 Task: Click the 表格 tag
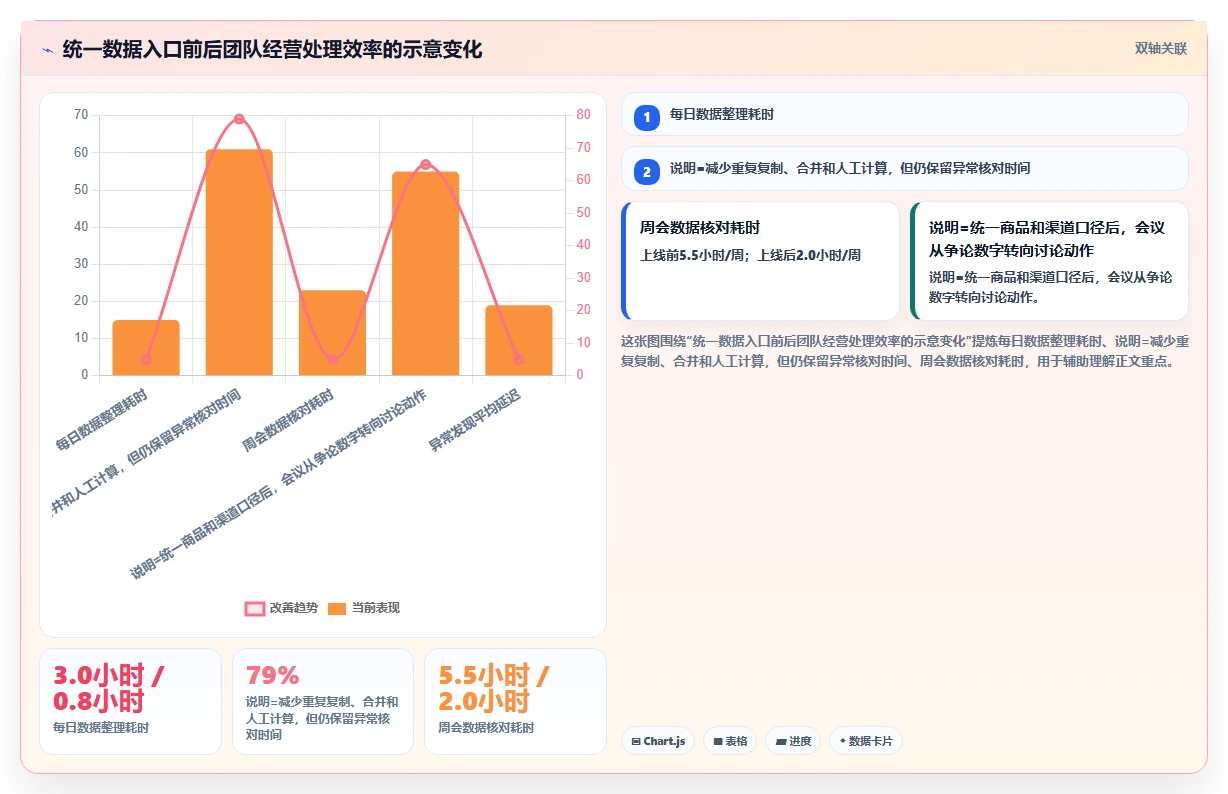(730, 741)
